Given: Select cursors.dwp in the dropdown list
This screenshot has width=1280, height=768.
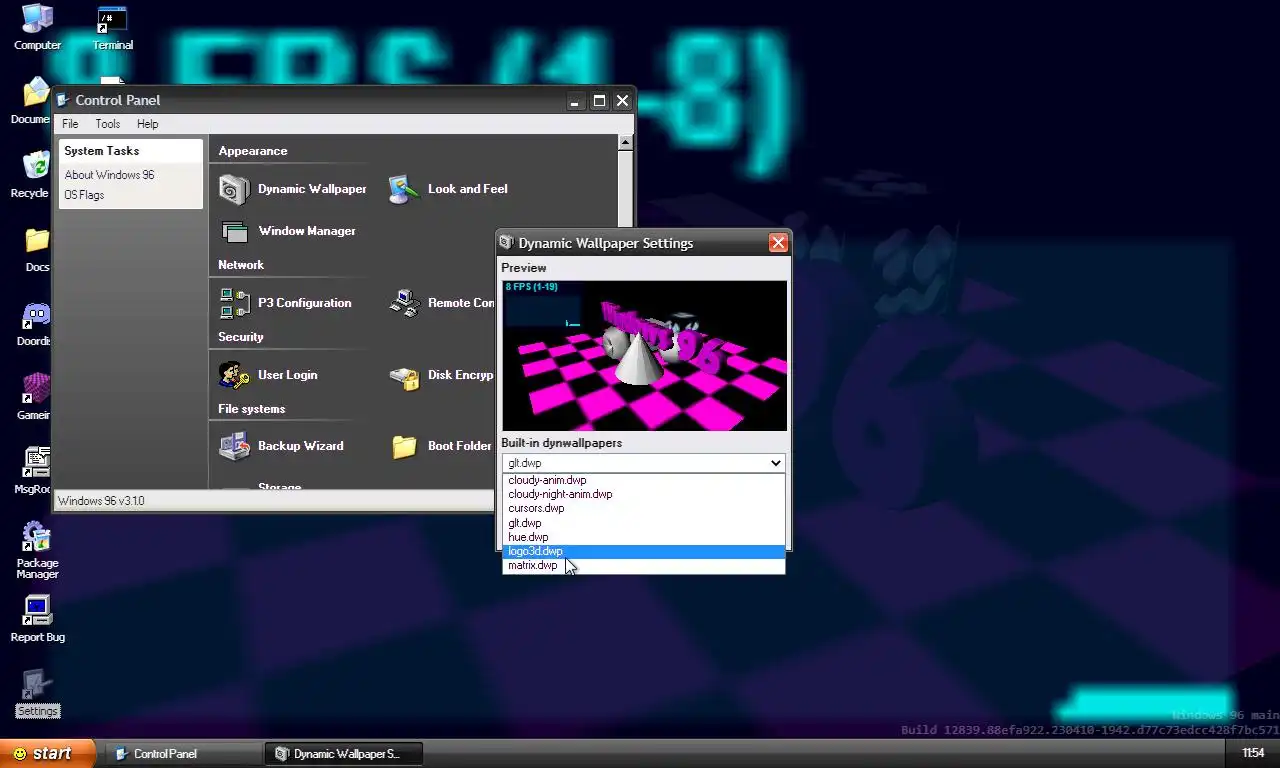Looking at the screenshot, I should point(643,508).
